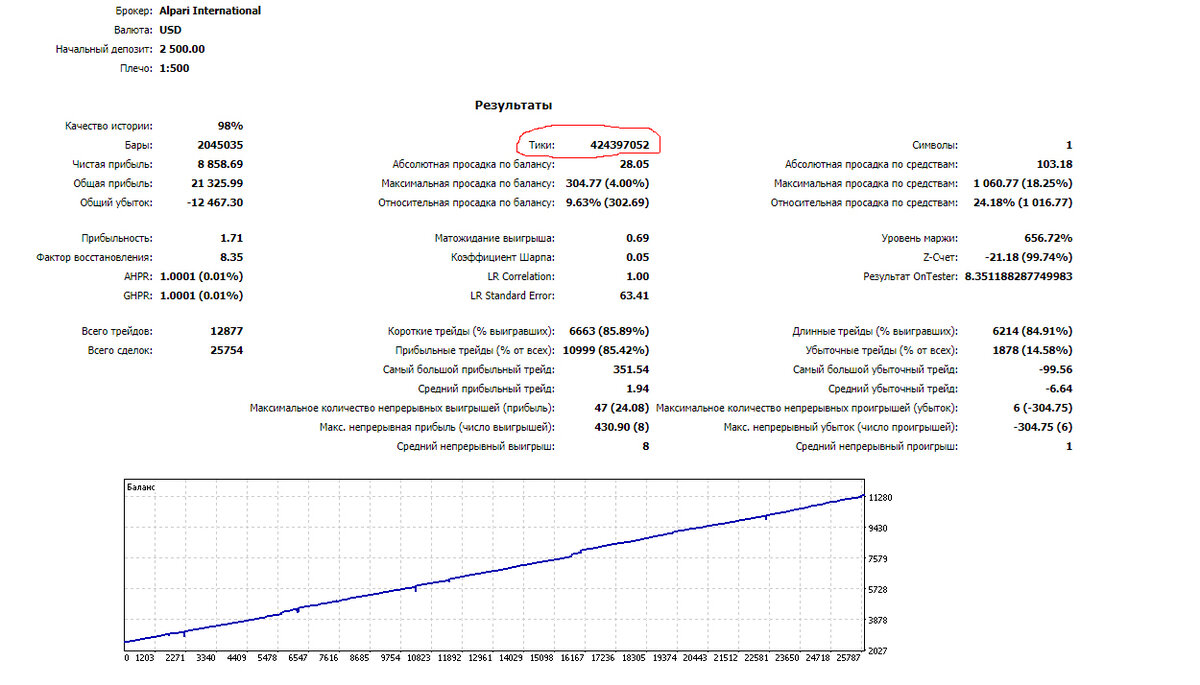Click the "GHPR:" label
The image size is (1200, 685).
137,295
